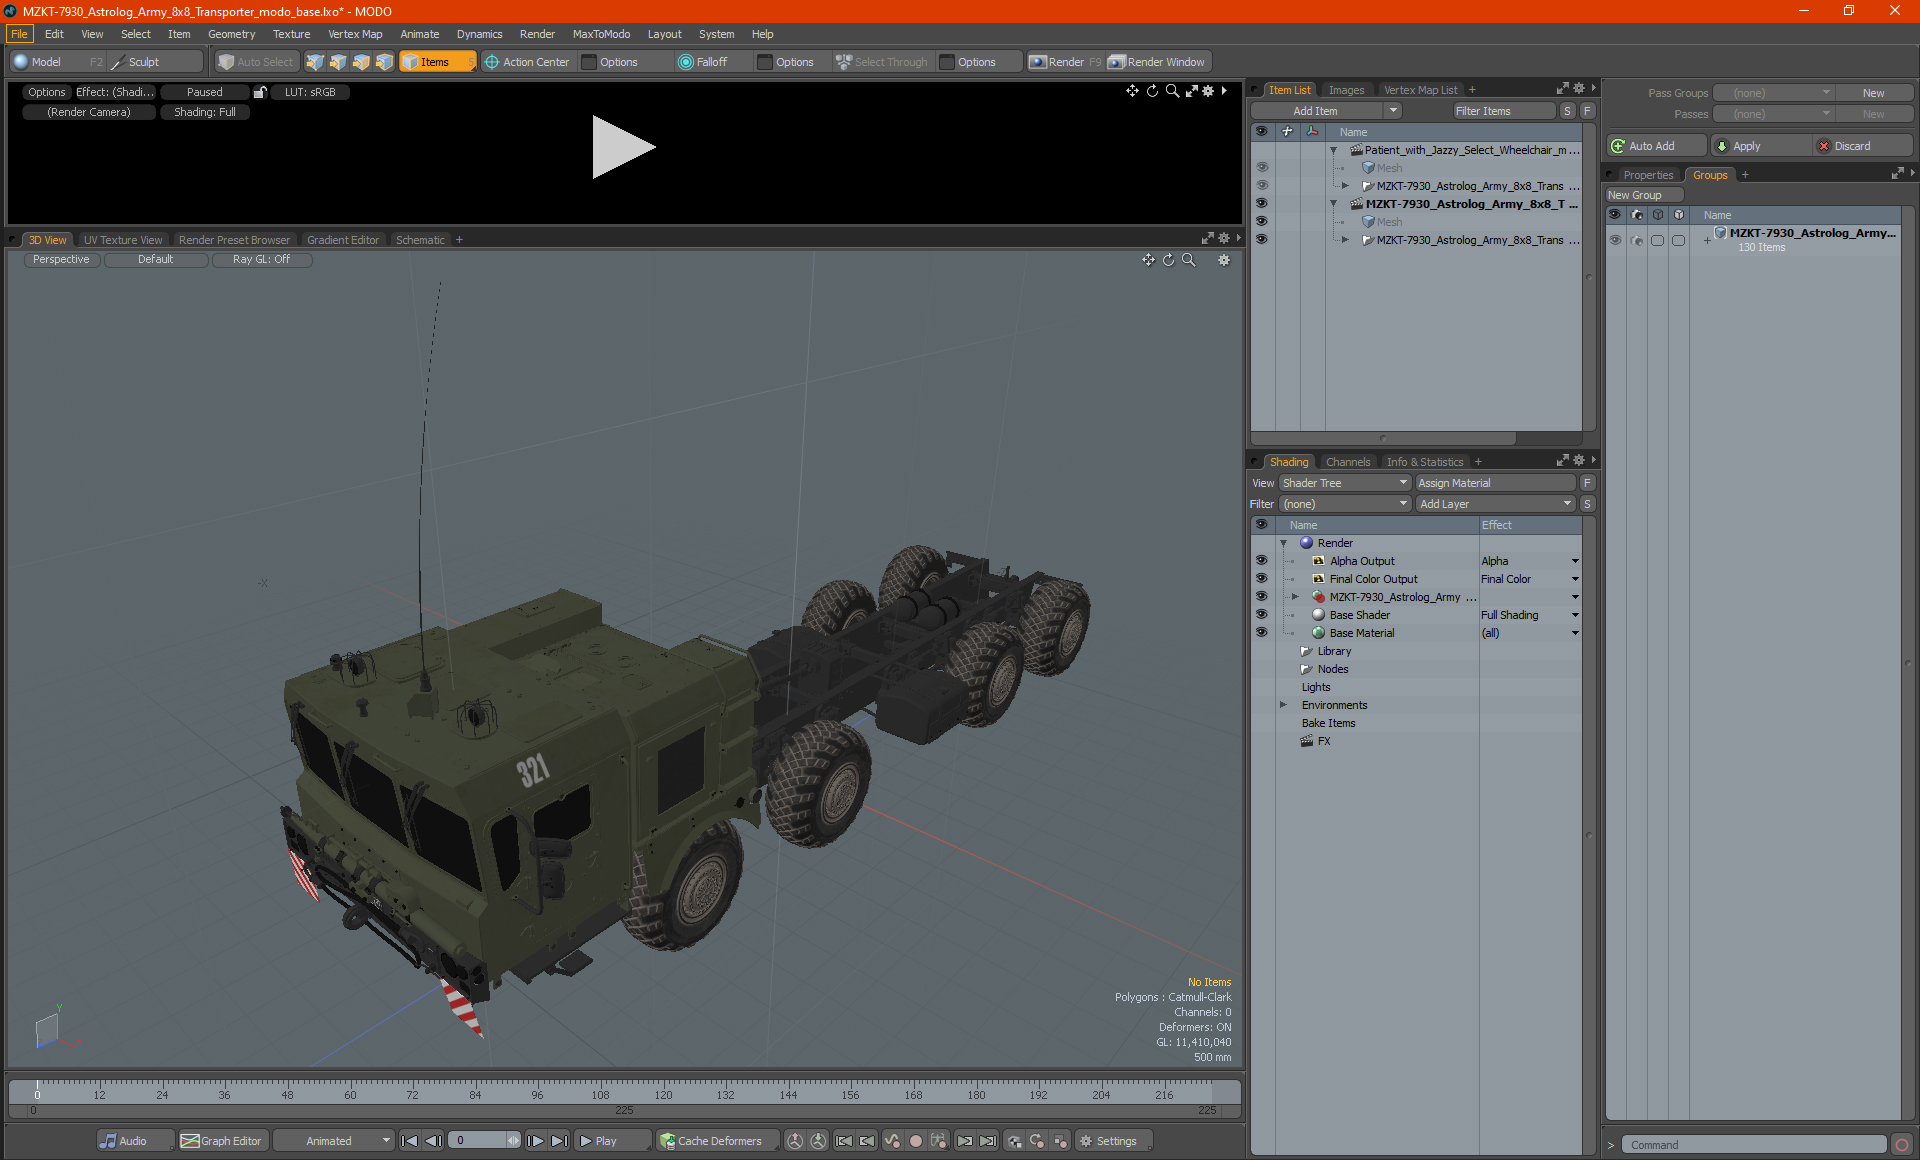Image resolution: width=1920 pixels, height=1160 pixels.
Task: Switch to the UV Texture View tab
Action: click(122, 240)
